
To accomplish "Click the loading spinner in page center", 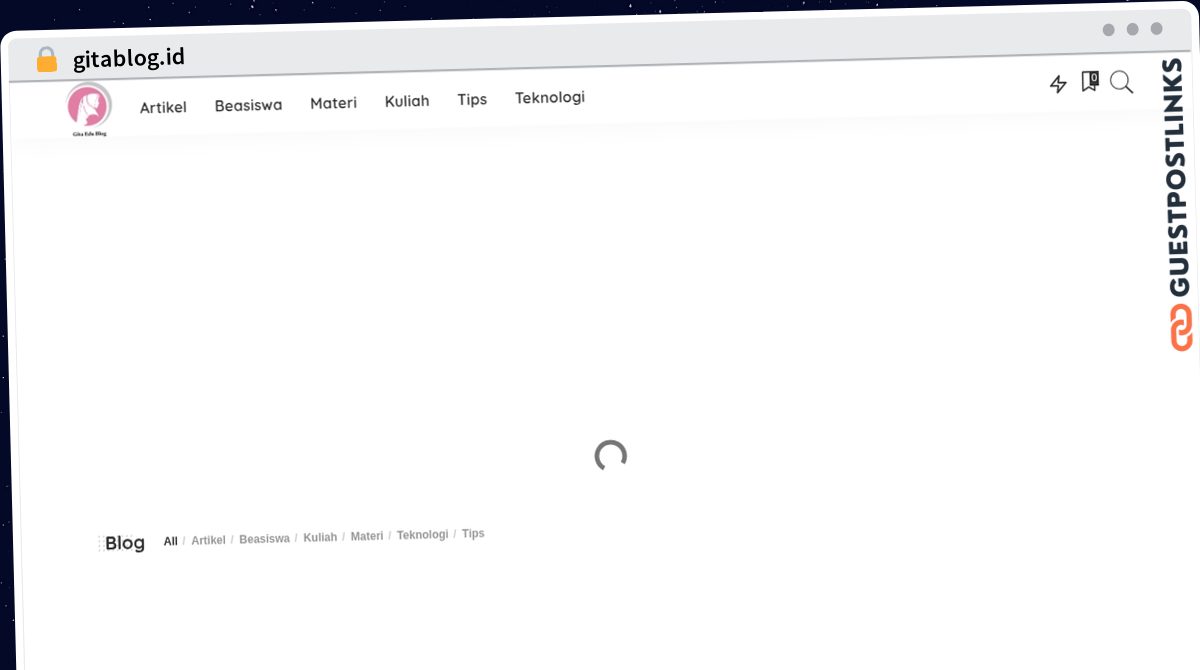I will point(610,456).
